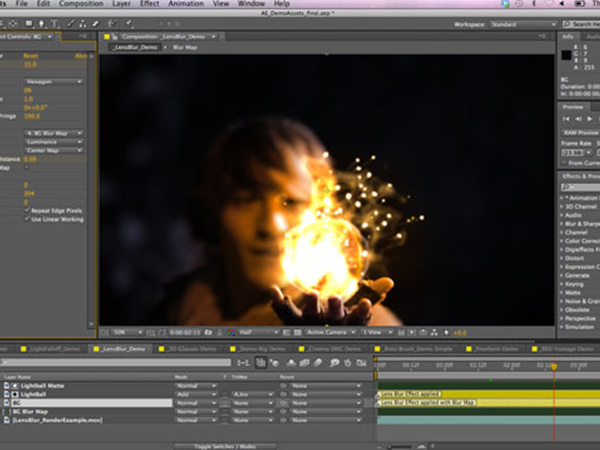Toggle the Invert Blur Map checkbox
Image resolution: width=600 pixels, height=450 pixels.
pos(26,167)
